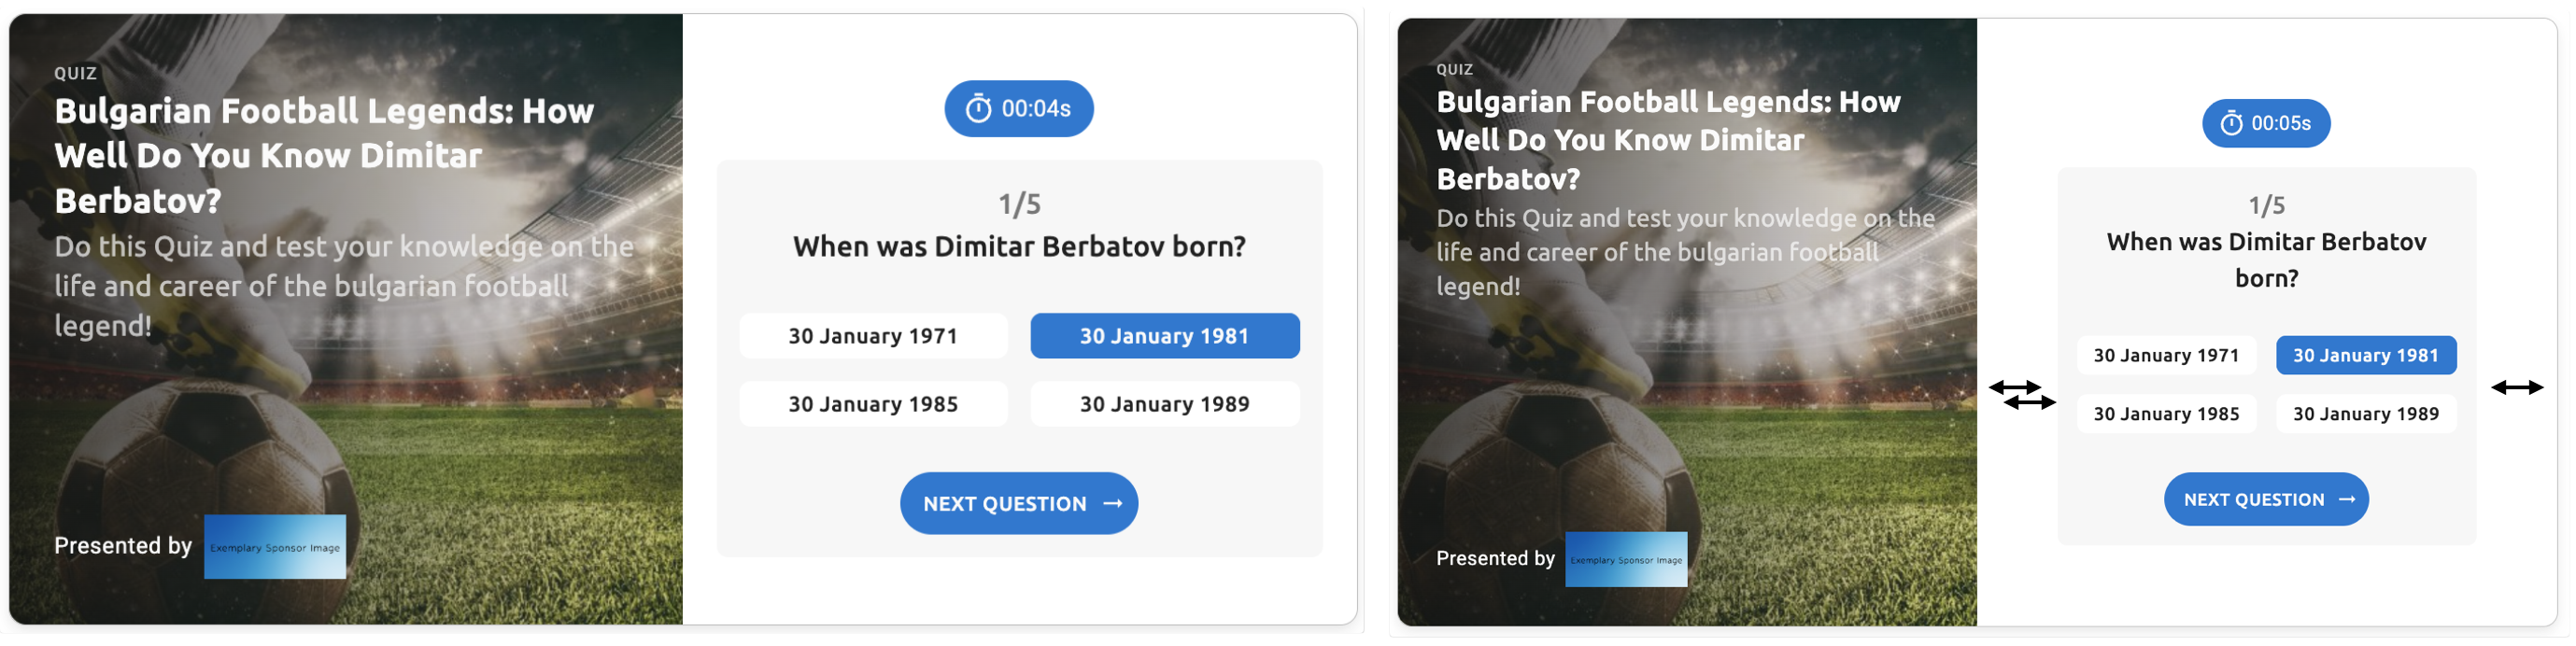The width and height of the screenshot is (2576, 646).
Task: Select answer 30 January 1971 in 00:05s quiz
Action: [2166, 355]
